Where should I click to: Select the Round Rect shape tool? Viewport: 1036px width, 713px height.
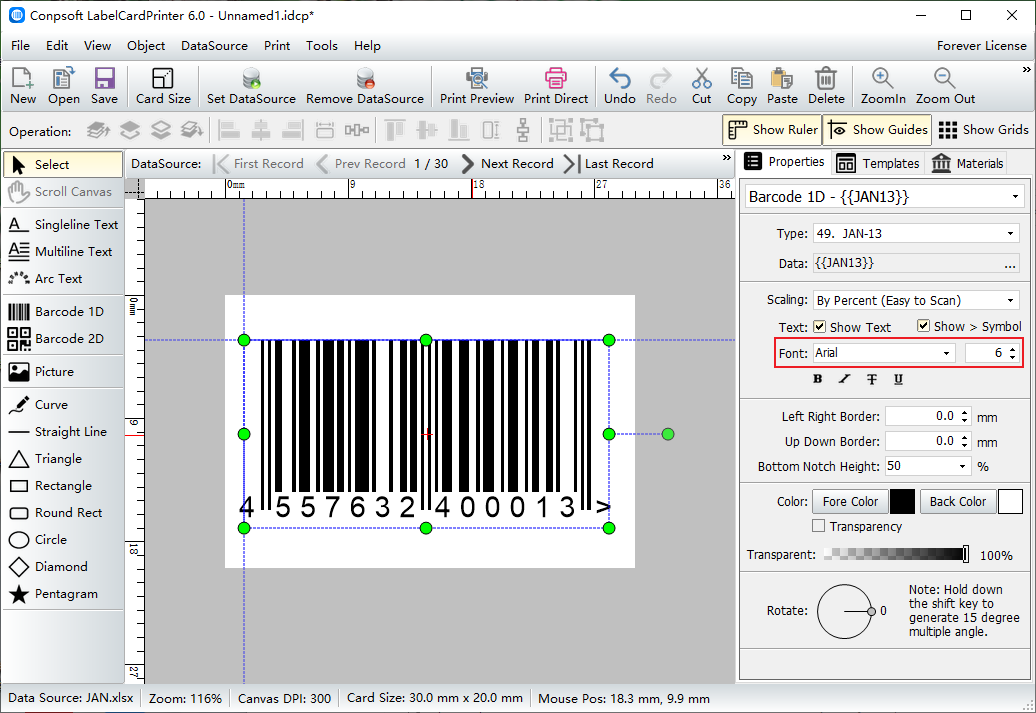tap(63, 513)
